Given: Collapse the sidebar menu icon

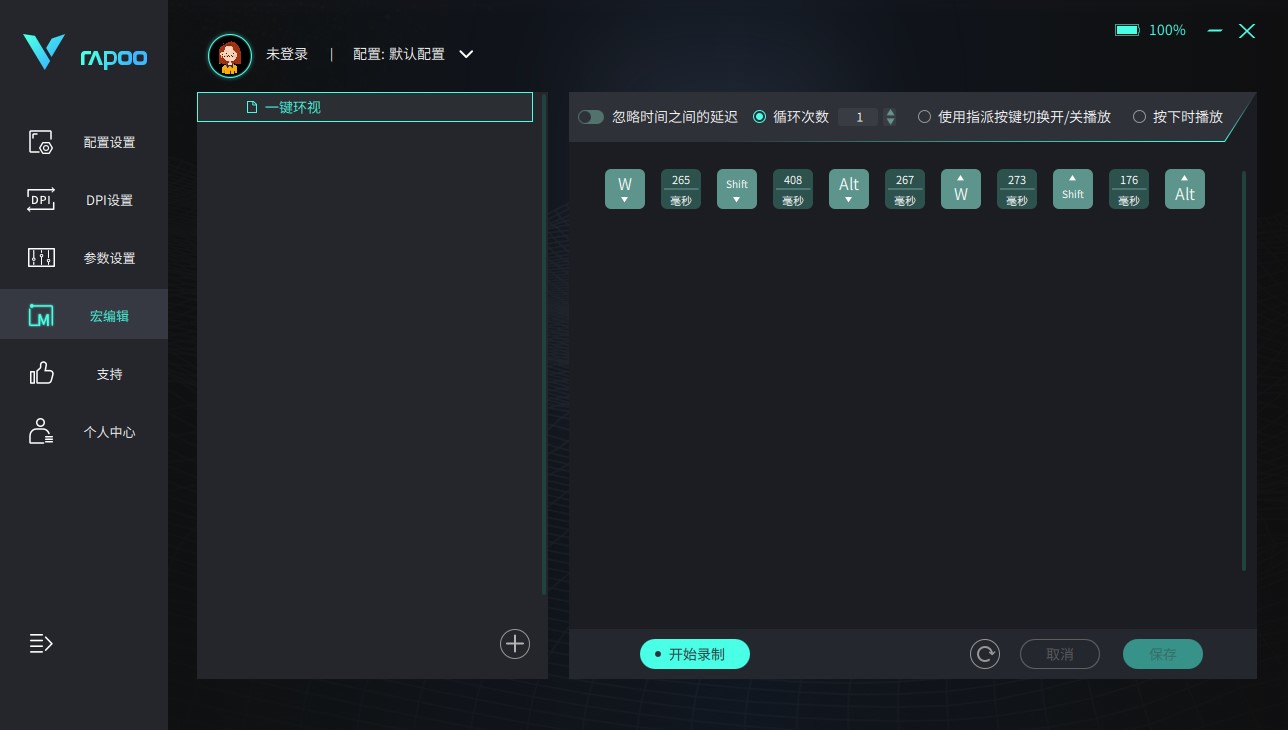Looking at the screenshot, I should (41, 643).
